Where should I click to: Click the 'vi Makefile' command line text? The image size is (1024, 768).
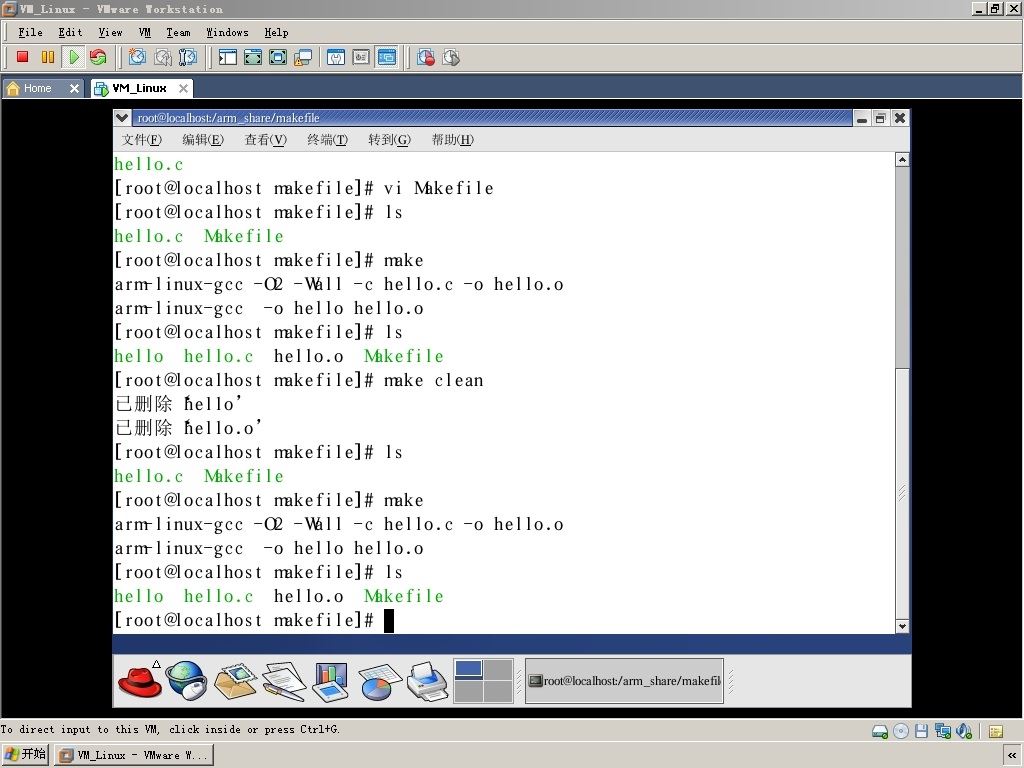click(x=438, y=188)
